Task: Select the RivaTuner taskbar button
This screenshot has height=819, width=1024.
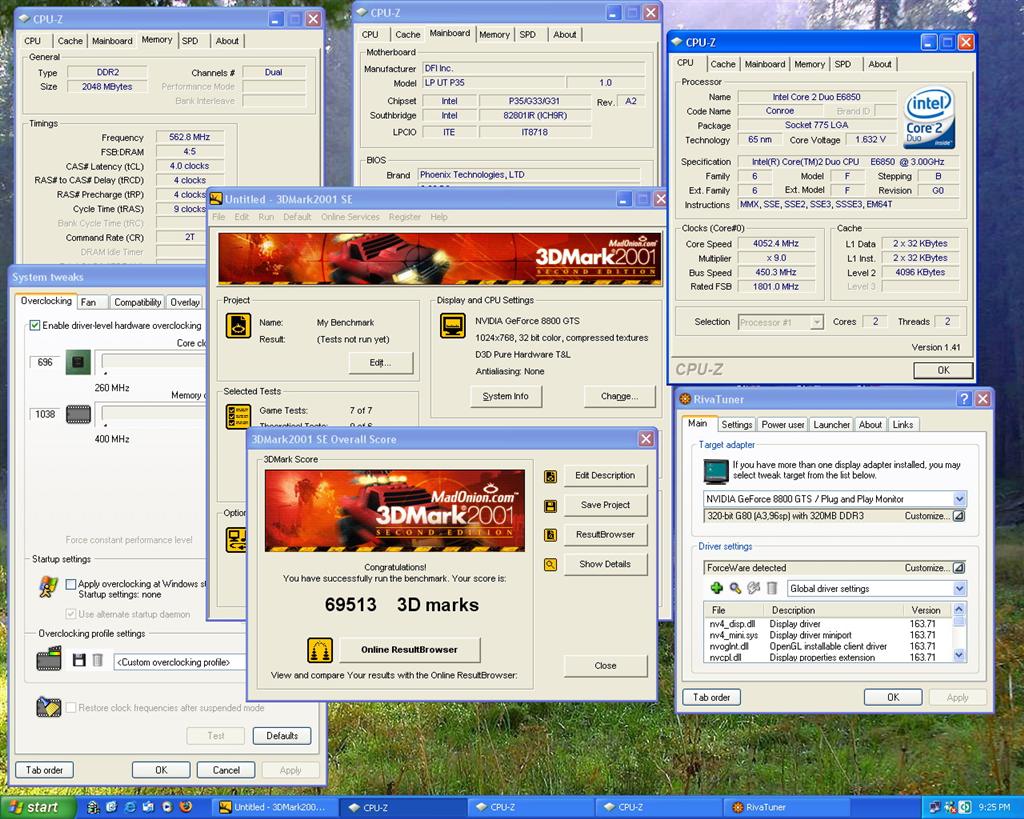Action: pyautogui.click(x=786, y=807)
